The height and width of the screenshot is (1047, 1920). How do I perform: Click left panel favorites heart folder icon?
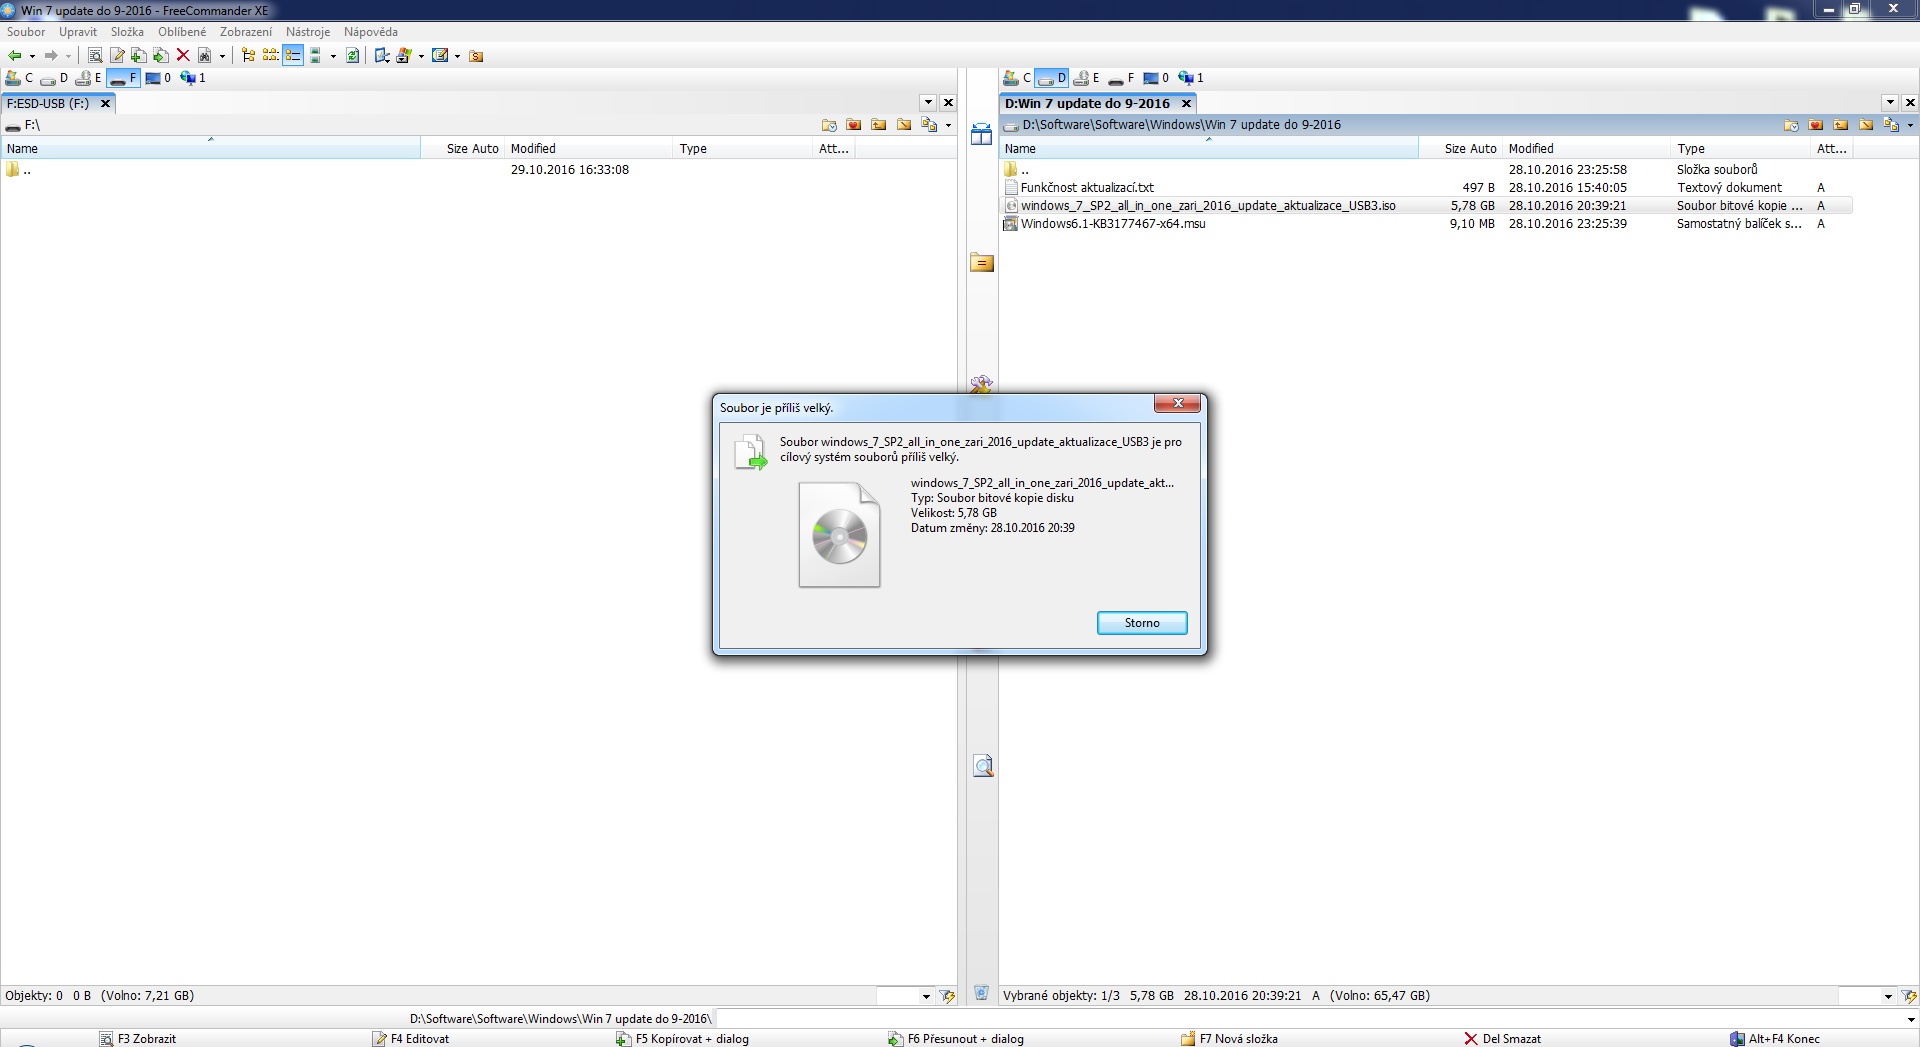[854, 125]
